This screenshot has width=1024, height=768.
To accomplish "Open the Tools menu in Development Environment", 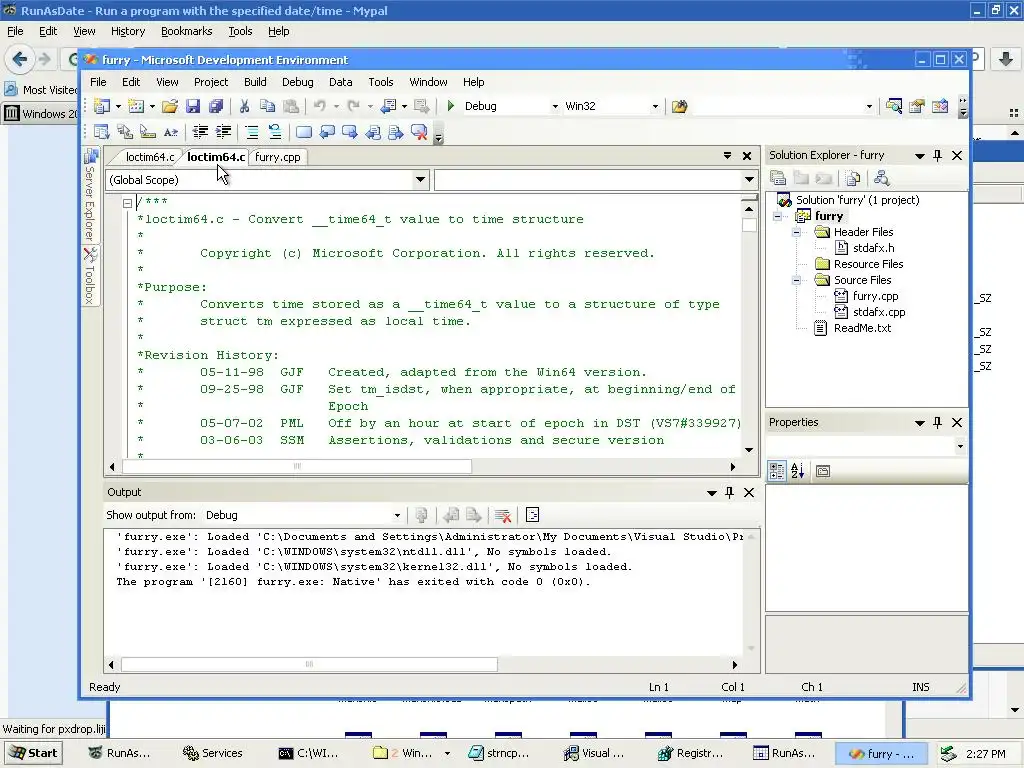I will [381, 82].
